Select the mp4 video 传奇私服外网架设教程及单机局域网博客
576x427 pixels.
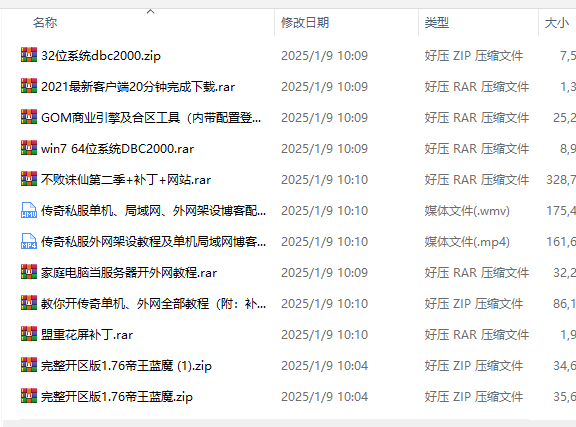154,242
